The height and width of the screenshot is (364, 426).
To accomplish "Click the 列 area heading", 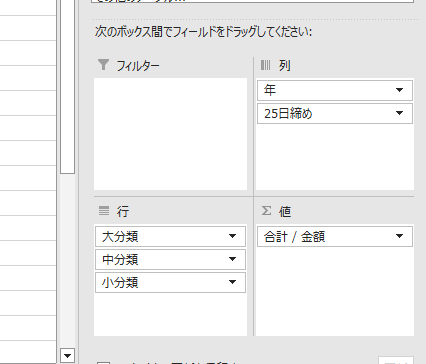I will (x=285, y=66).
